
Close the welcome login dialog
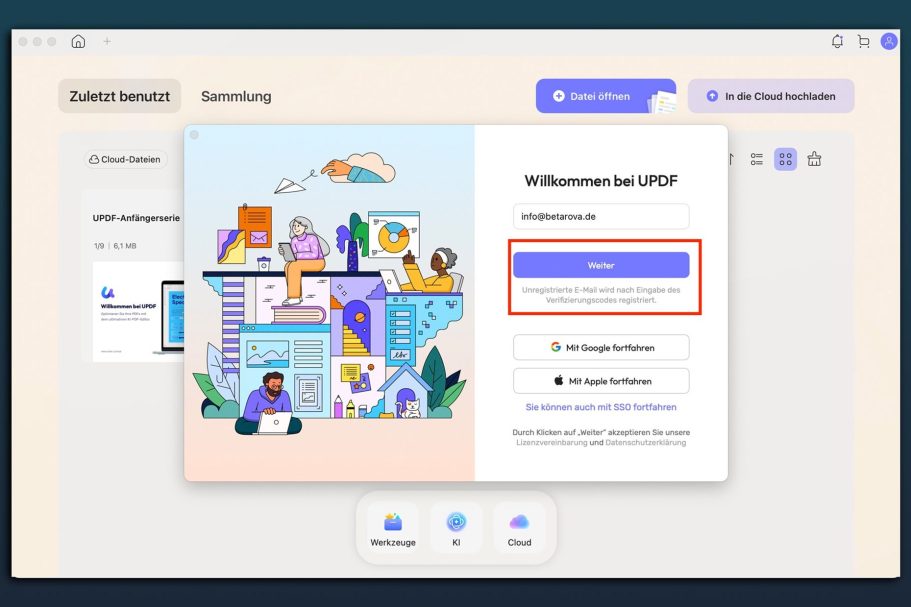click(x=194, y=135)
